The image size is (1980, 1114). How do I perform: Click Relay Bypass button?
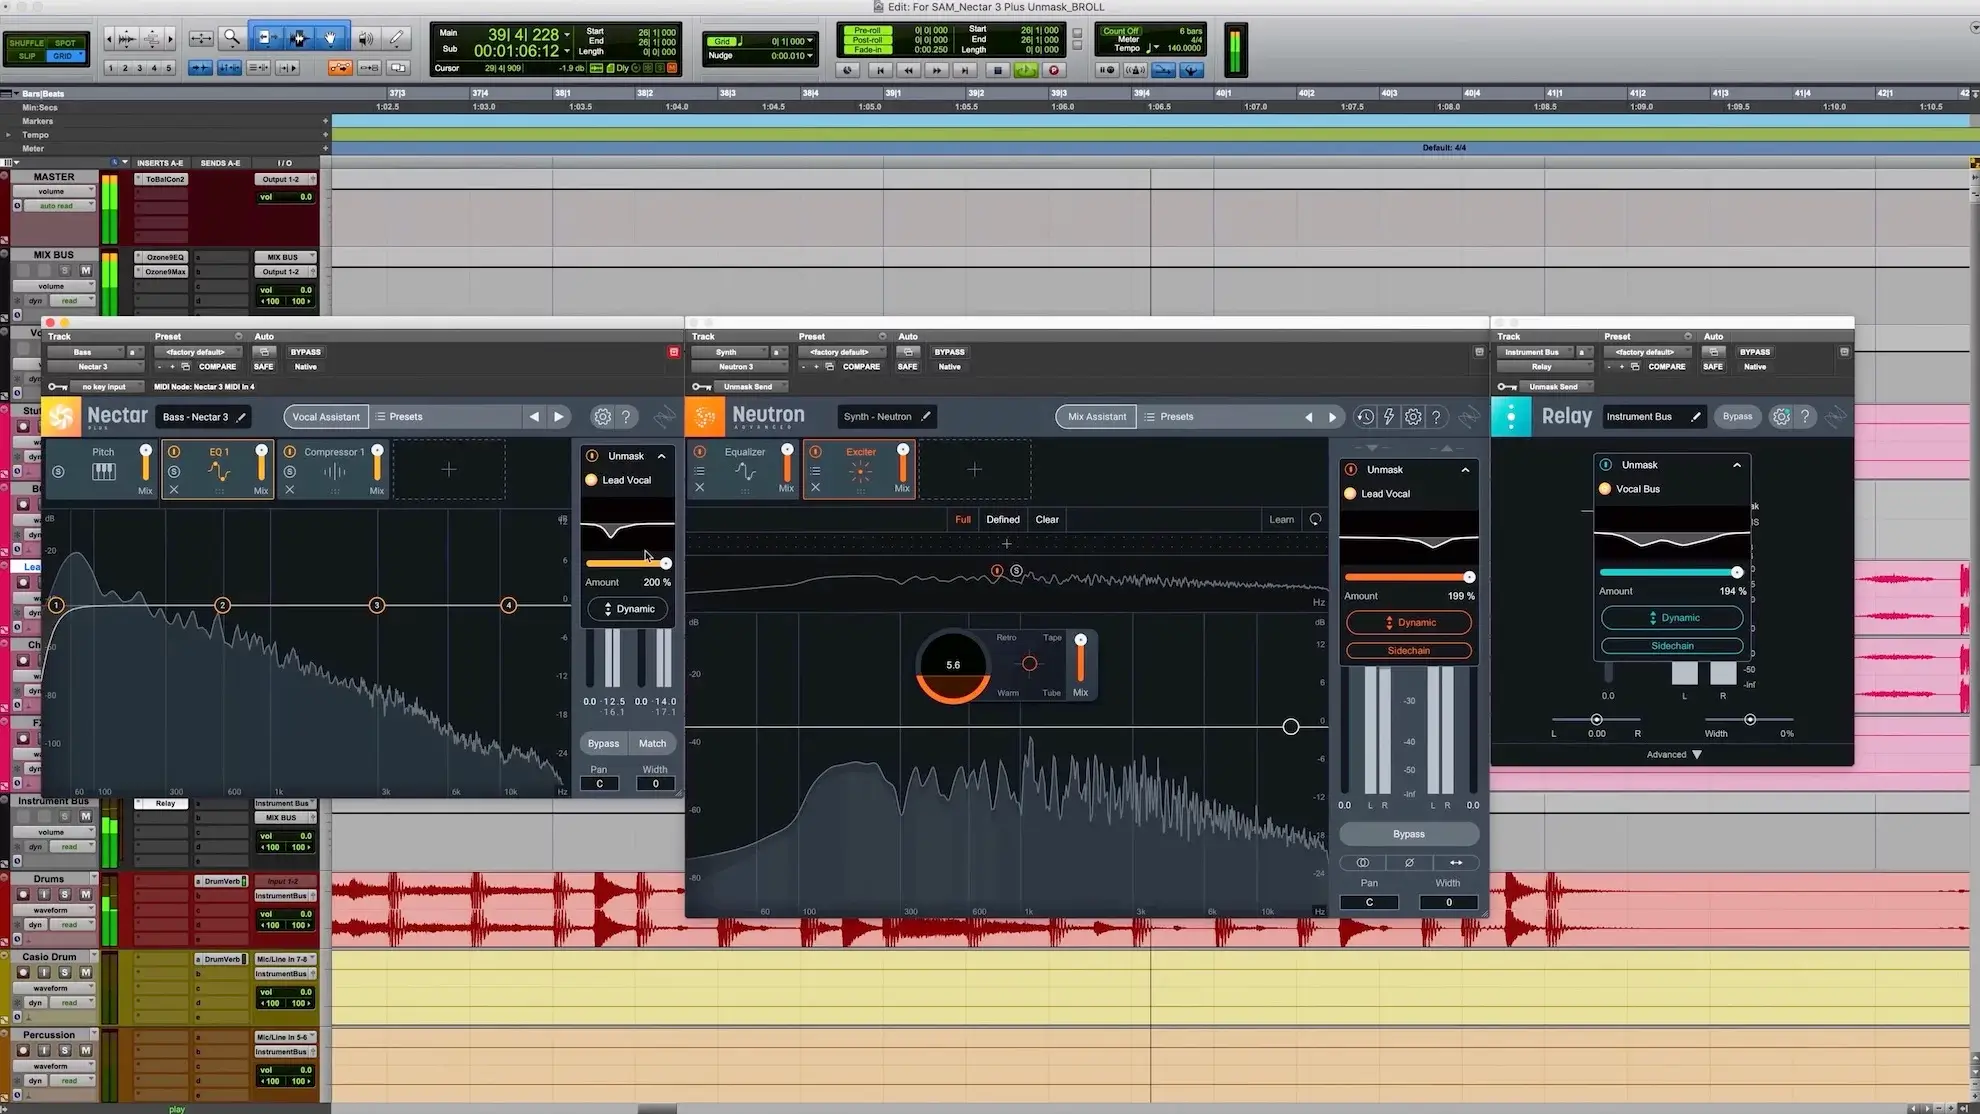[1738, 417]
